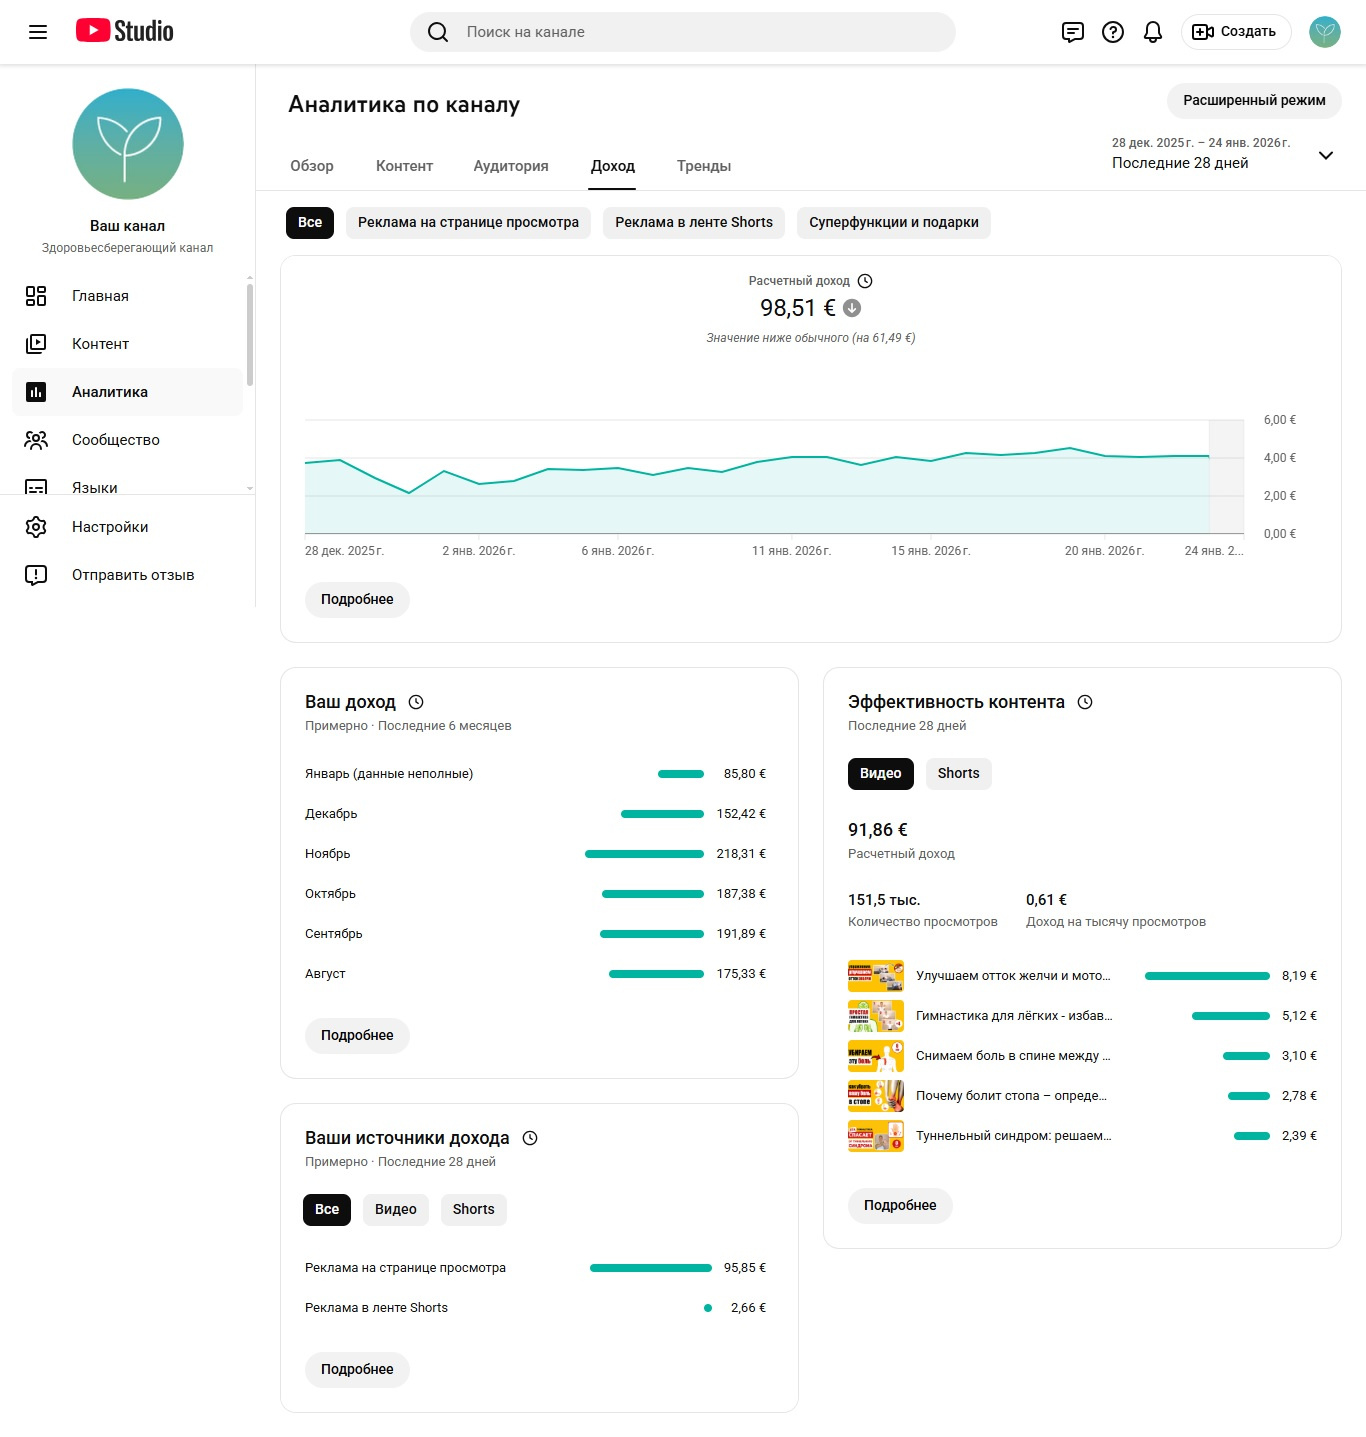Click the clock icon beside Эффективность контента

tap(1085, 702)
